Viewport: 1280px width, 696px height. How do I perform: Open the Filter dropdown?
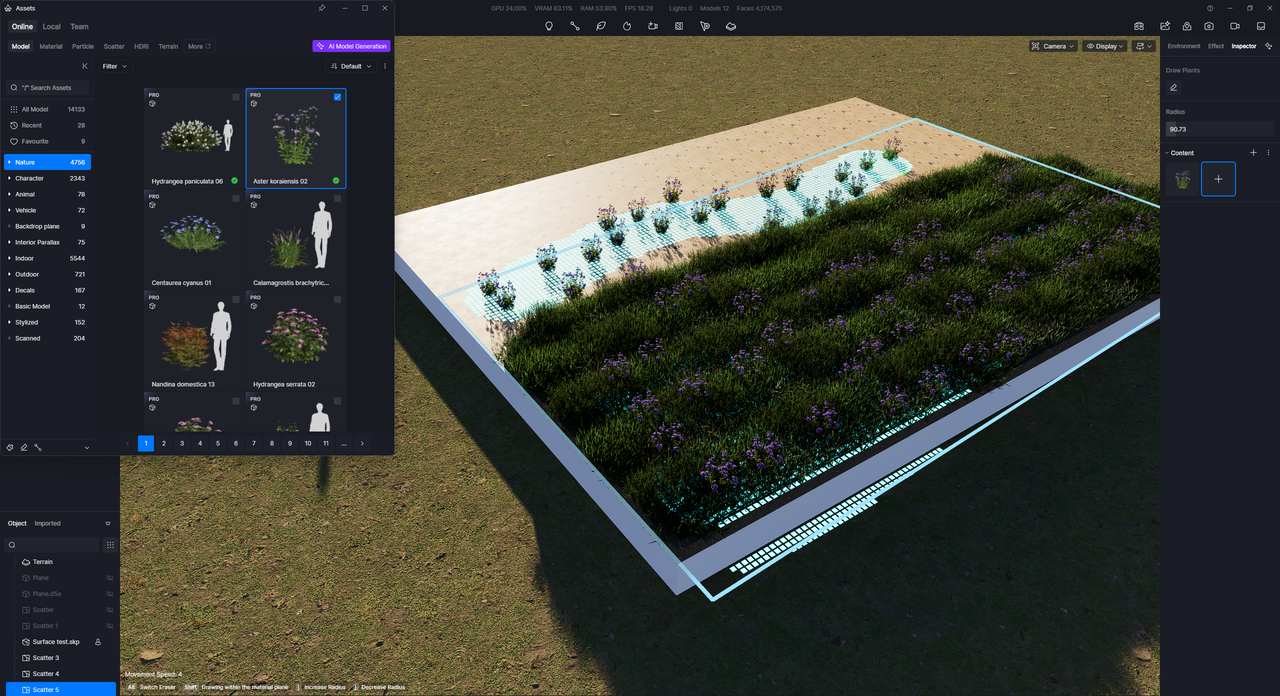[115, 66]
